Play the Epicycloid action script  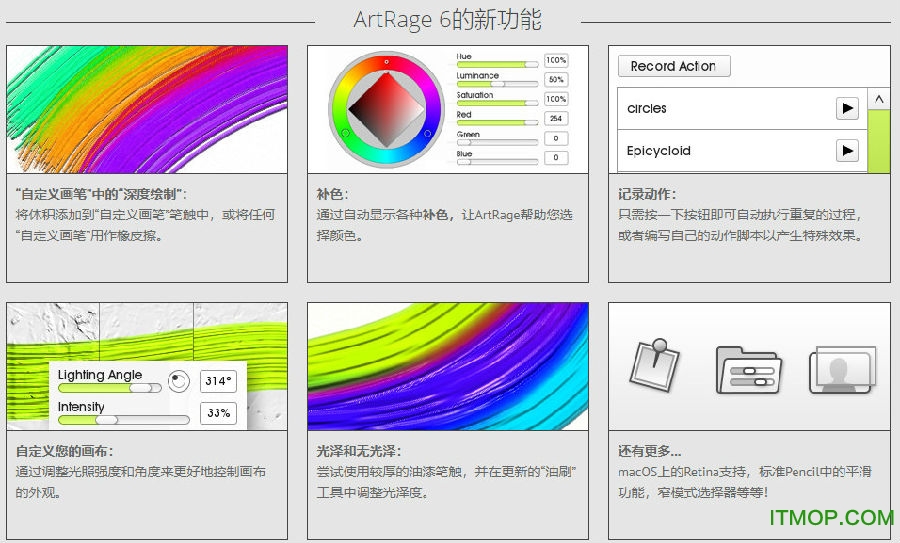pos(847,150)
